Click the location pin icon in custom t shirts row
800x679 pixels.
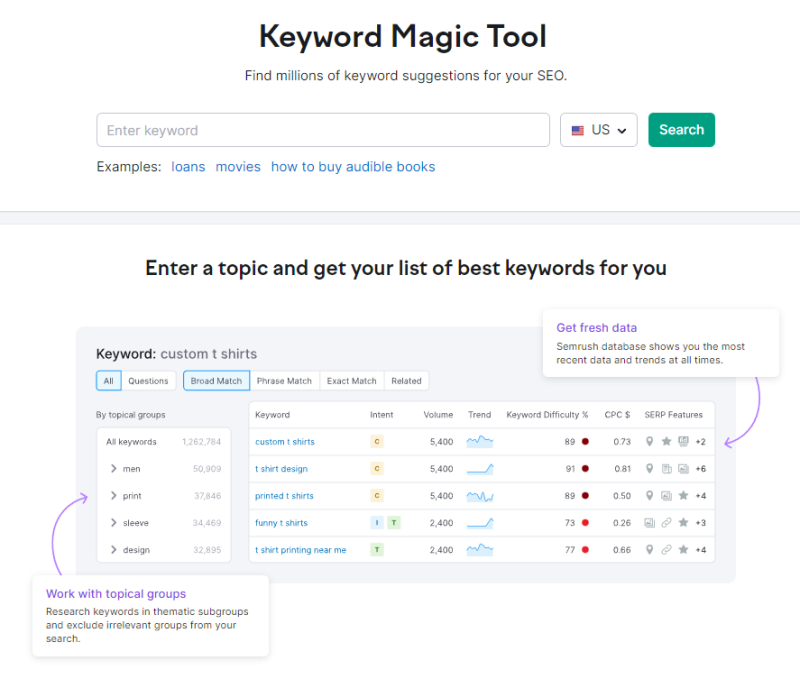coord(650,441)
